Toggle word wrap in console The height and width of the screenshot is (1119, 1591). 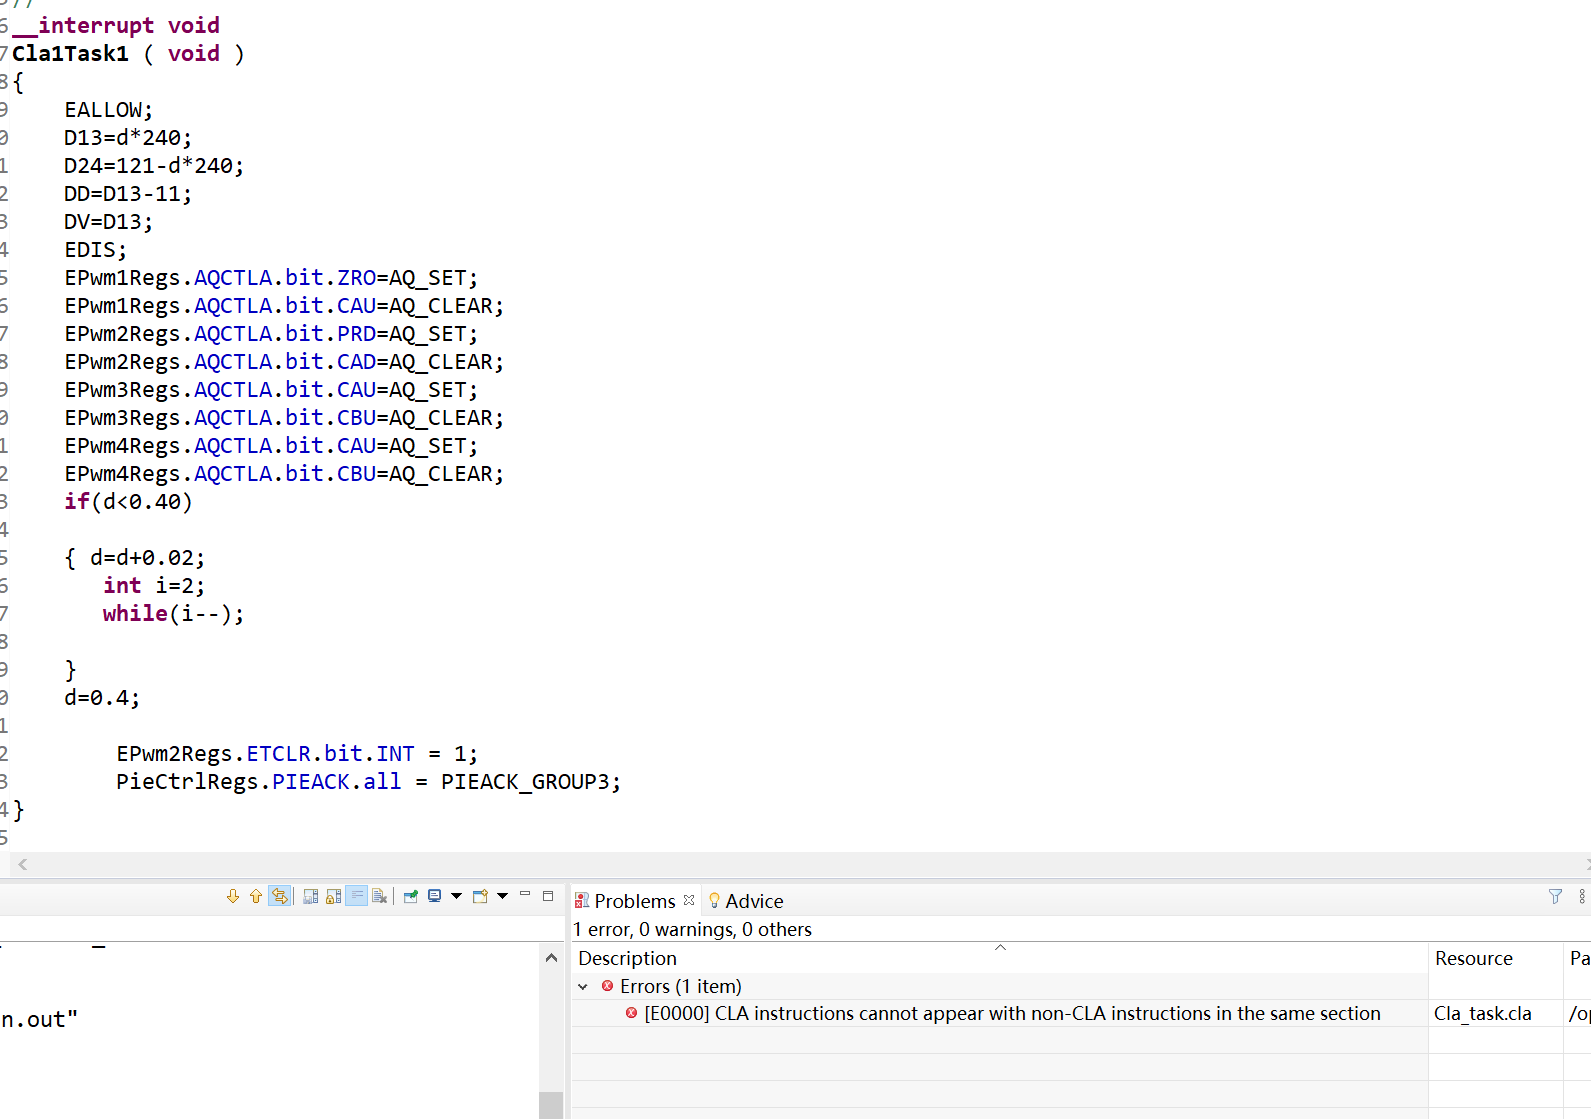(x=357, y=896)
